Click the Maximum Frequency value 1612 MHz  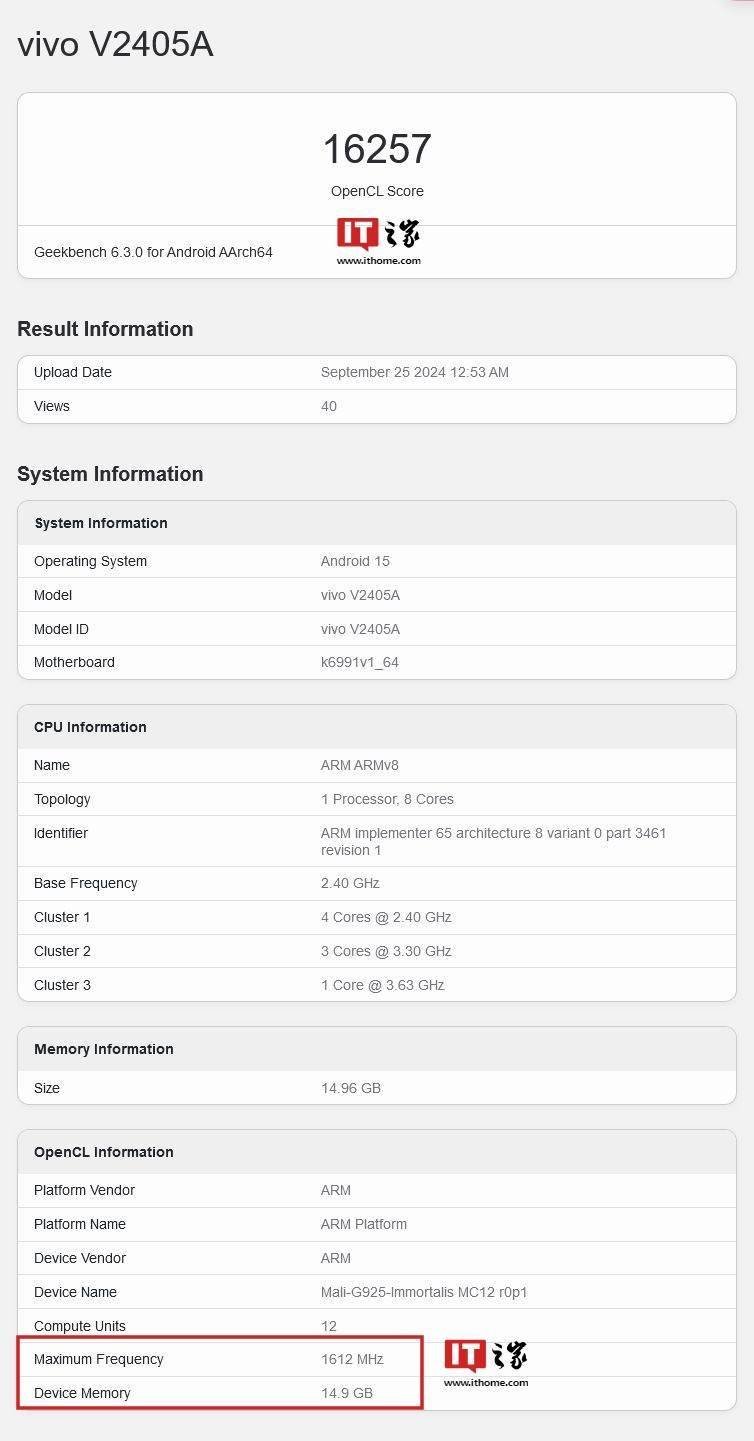352,1359
